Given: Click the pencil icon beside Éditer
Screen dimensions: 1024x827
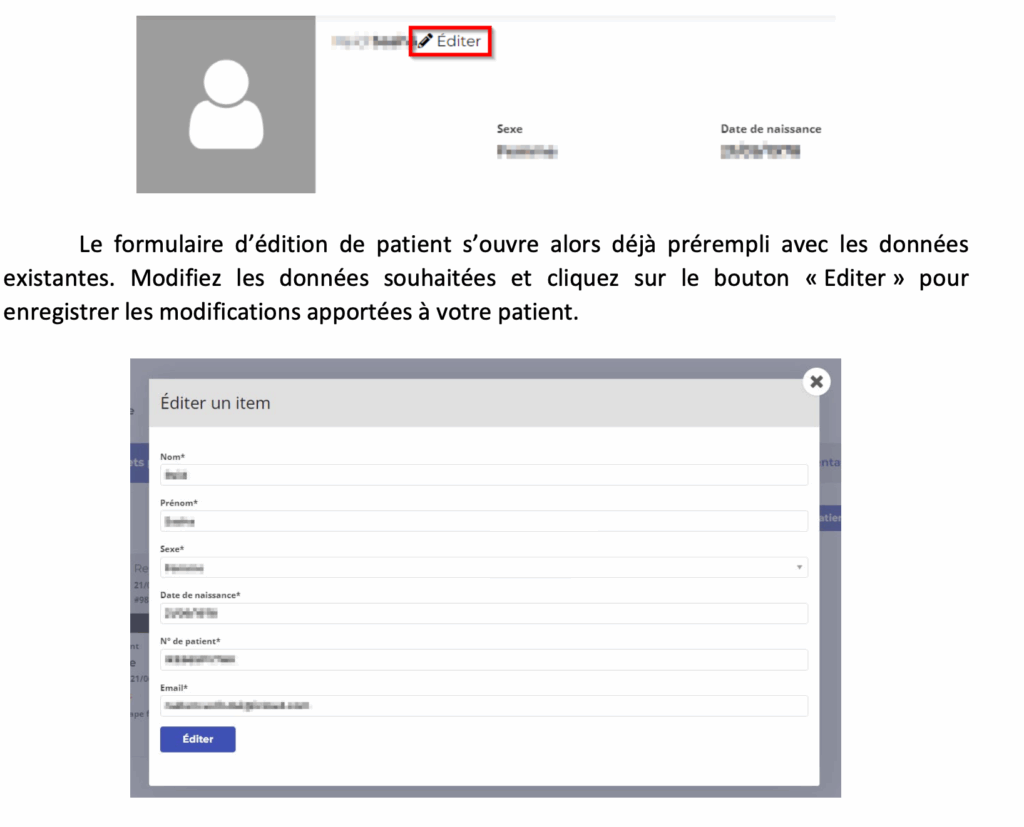Looking at the screenshot, I should (x=425, y=41).
